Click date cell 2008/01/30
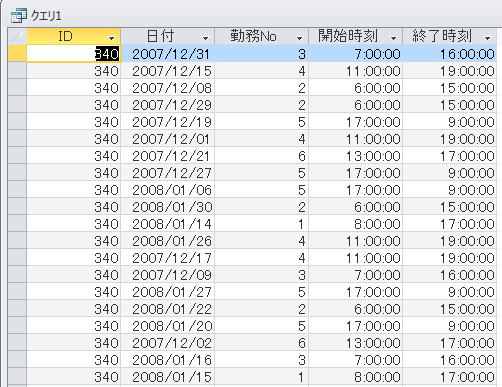 (168, 207)
